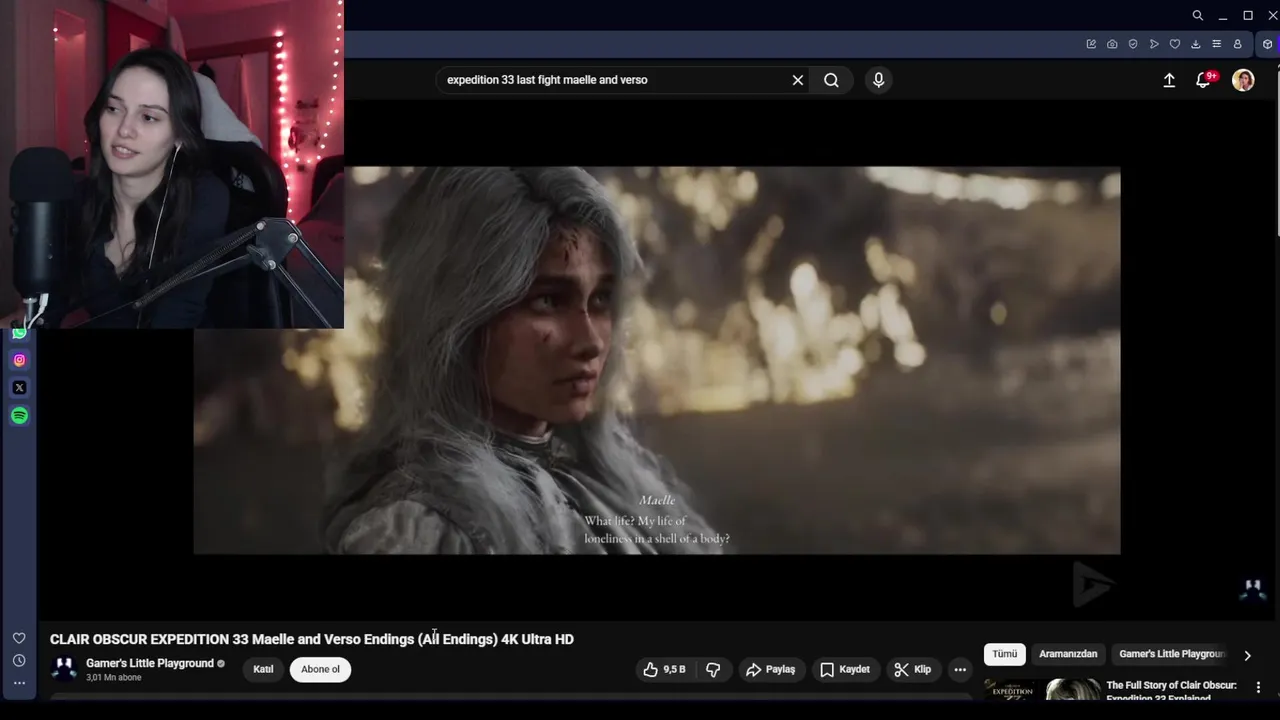1280x720 pixels.
Task: Save video with Kaydet button
Action: tap(845, 669)
